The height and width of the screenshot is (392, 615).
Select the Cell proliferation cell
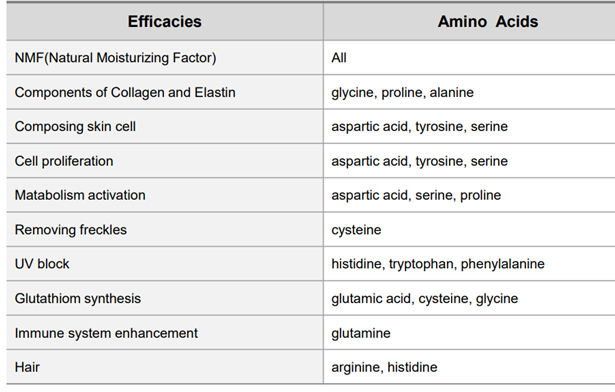point(165,161)
